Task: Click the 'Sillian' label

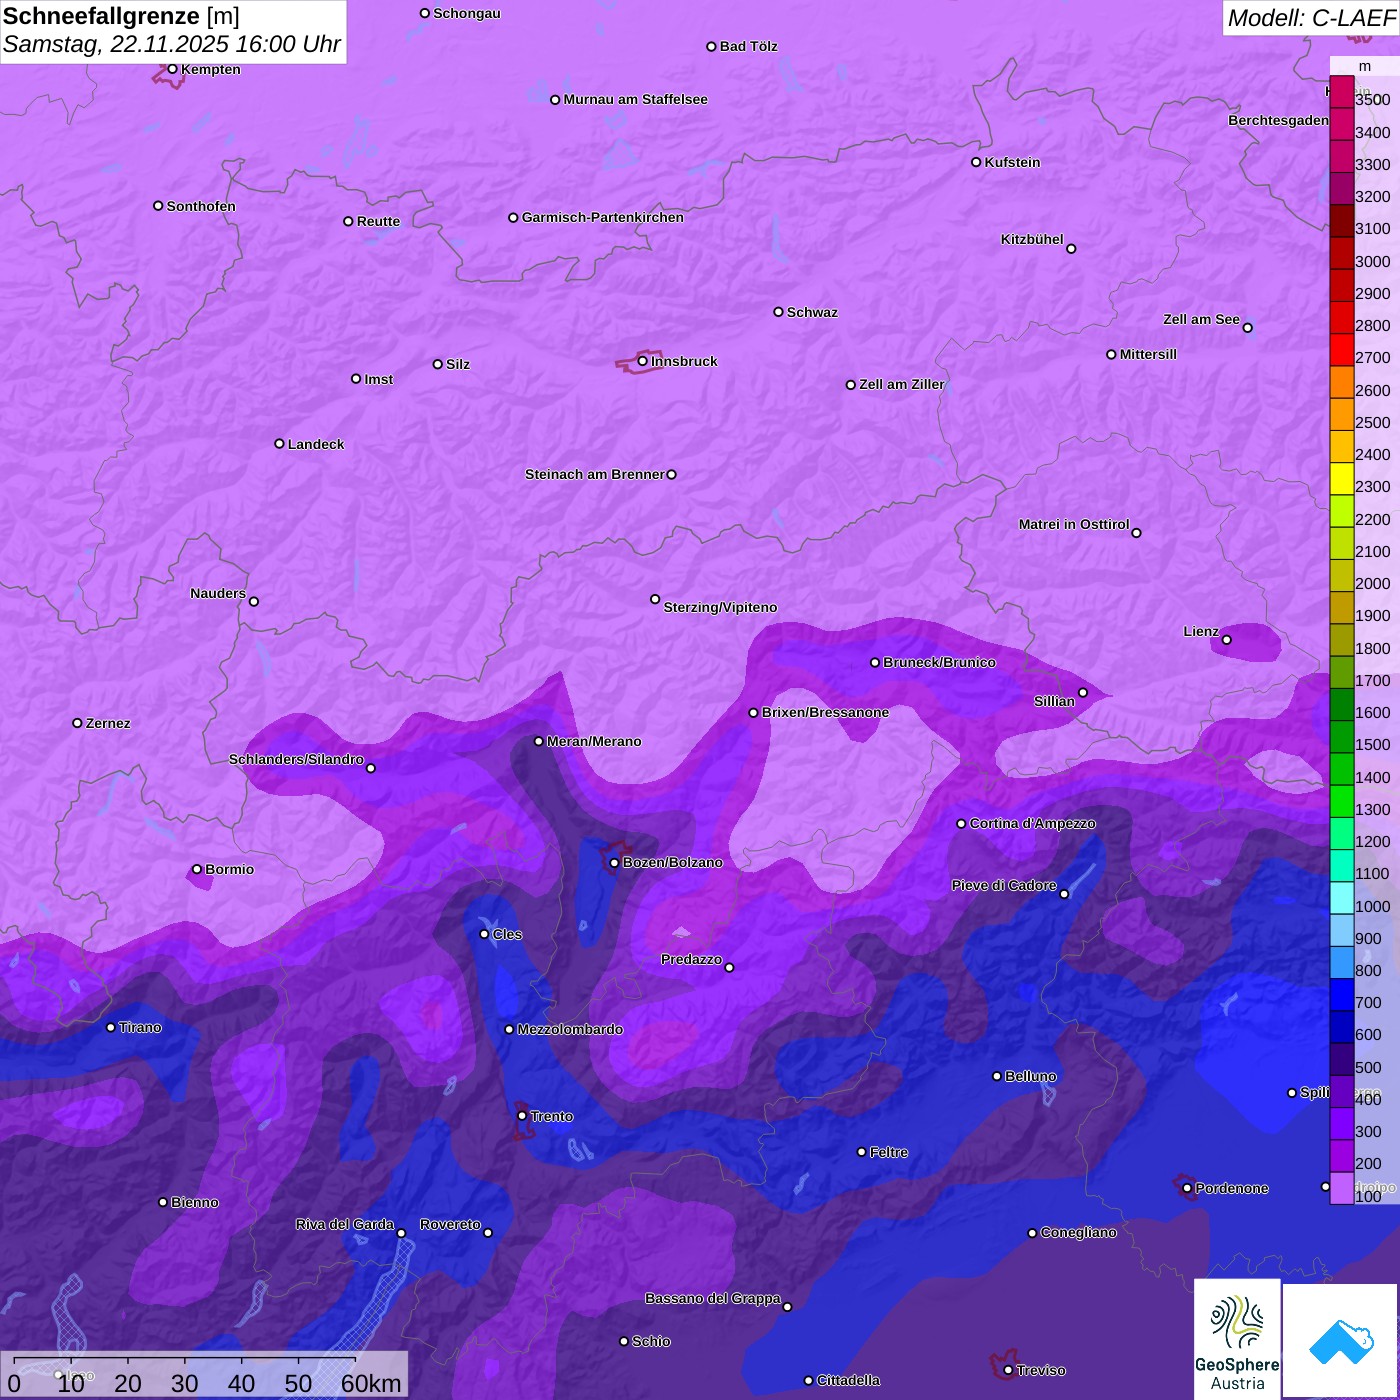Action: 1055,702
